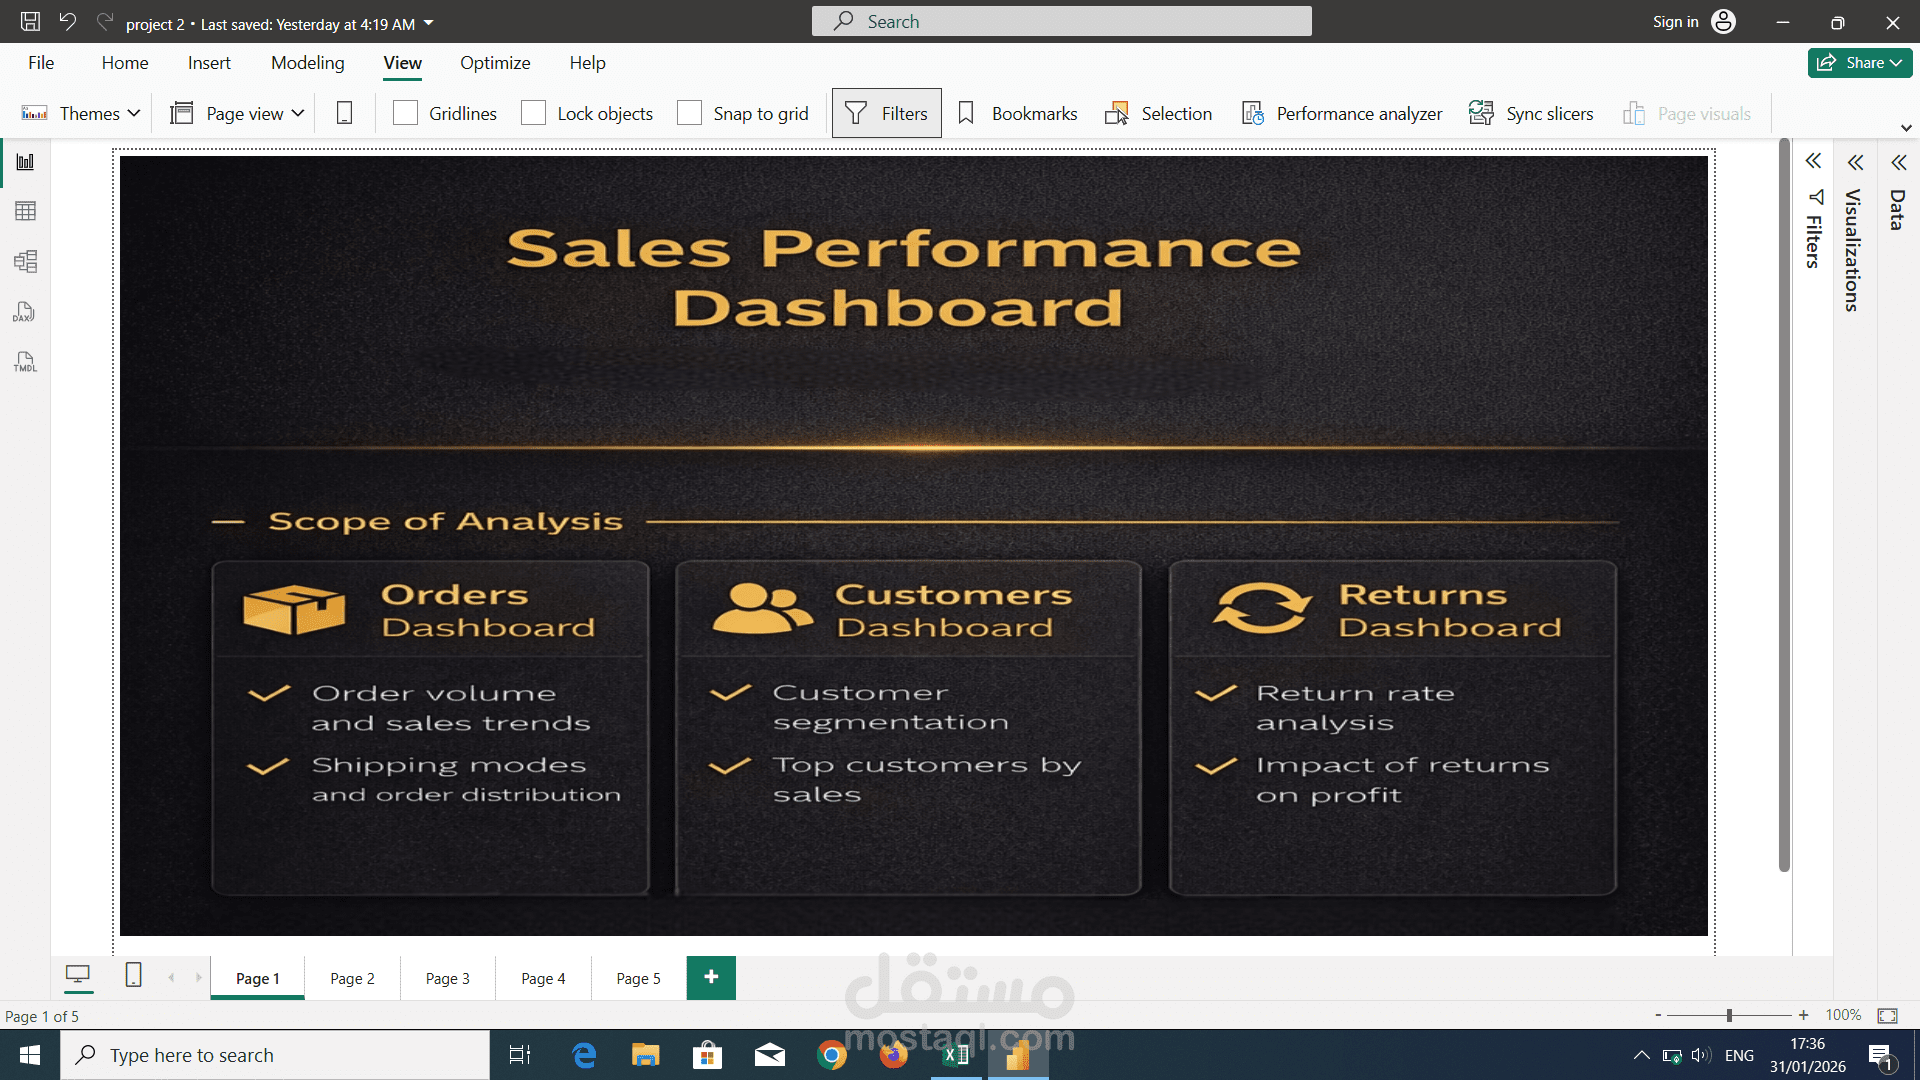This screenshot has height=1080, width=1920.
Task: Check the Lock objects checkbox
Action: (534, 114)
